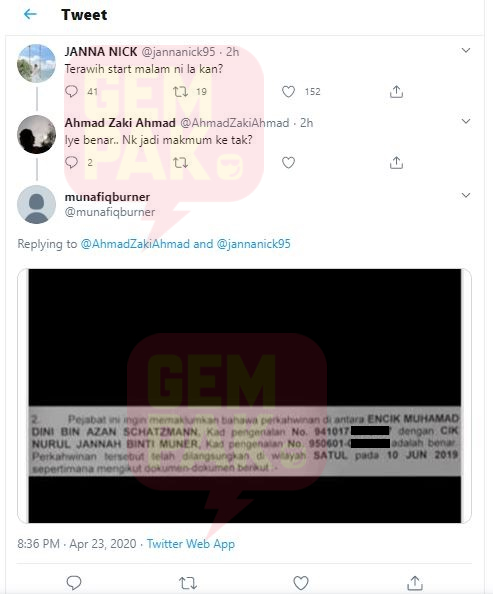Image resolution: width=493 pixels, height=594 pixels.
Task: Share JANNA NICK's tweet
Action: coord(396,91)
